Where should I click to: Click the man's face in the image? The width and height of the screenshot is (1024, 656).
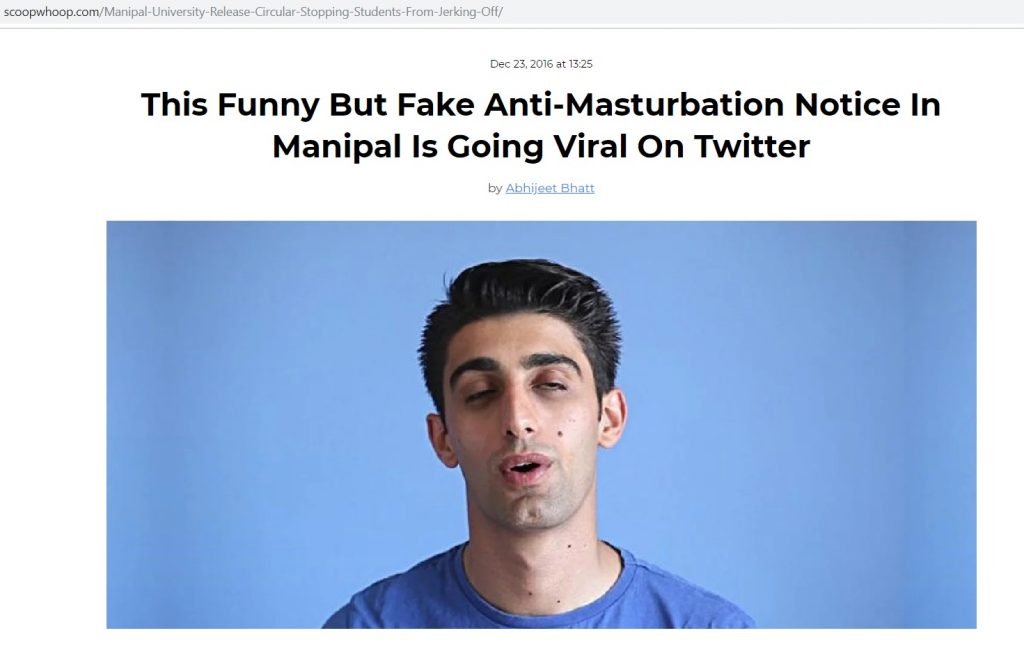pos(532,425)
